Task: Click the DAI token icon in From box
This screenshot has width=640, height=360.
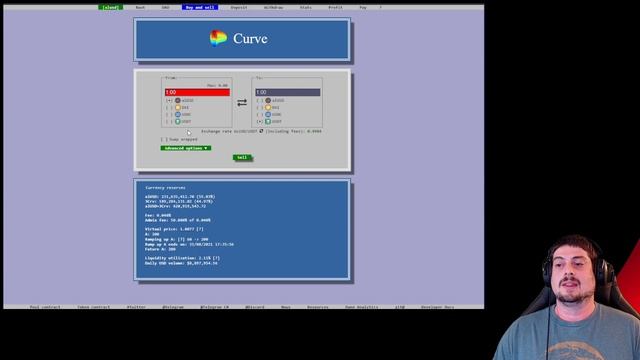Action: tap(178, 107)
